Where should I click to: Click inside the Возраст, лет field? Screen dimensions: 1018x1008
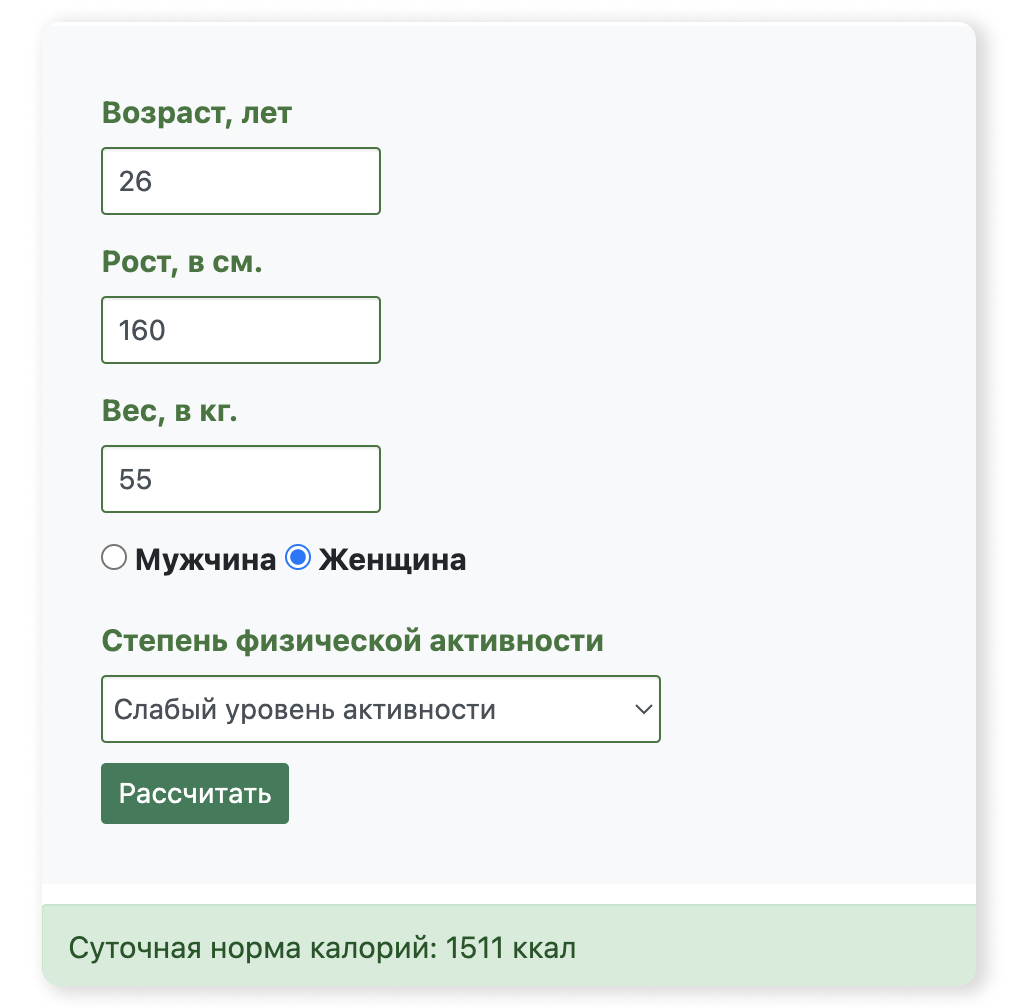click(240, 181)
